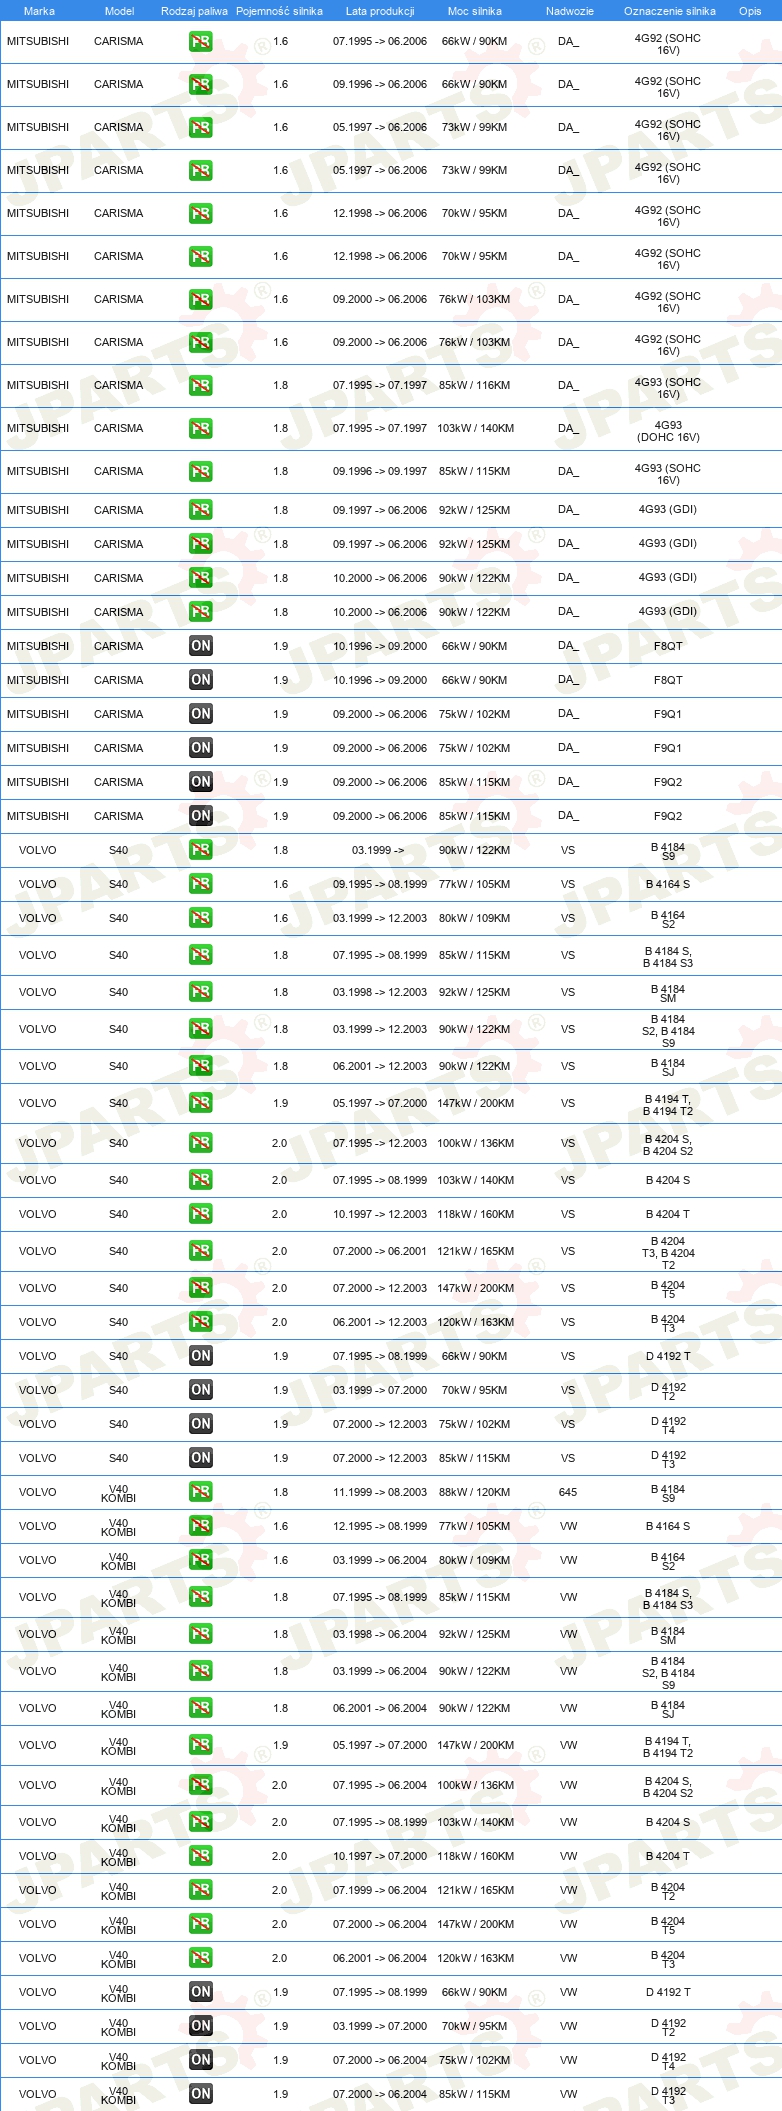782x2111 pixels.
Task: Click diesel ON icon in S40 D 4192 T3 row
Action: 200,1458
